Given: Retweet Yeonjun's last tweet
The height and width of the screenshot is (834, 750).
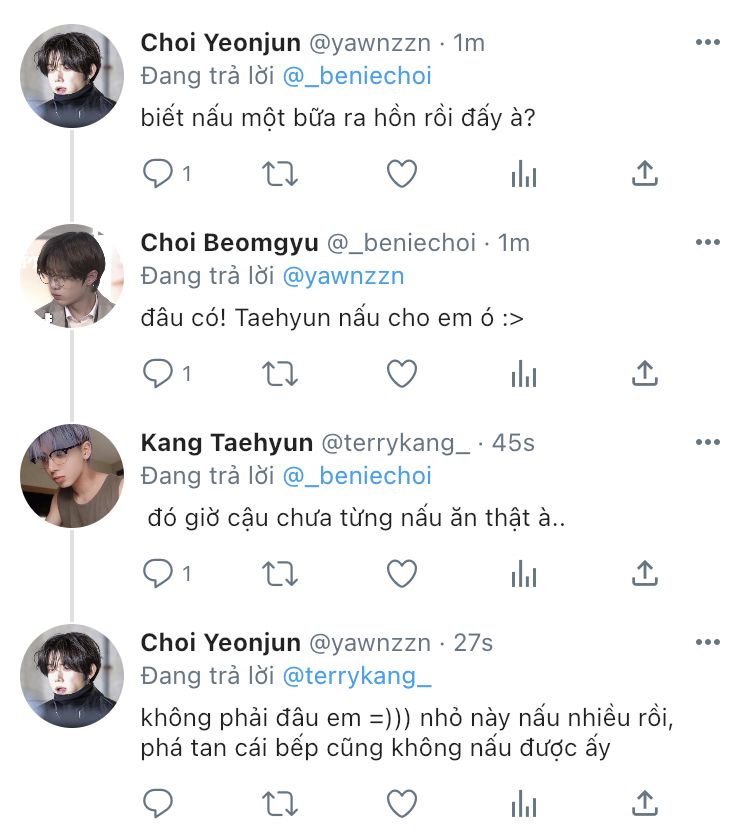Looking at the screenshot, I should click(280, 803).
